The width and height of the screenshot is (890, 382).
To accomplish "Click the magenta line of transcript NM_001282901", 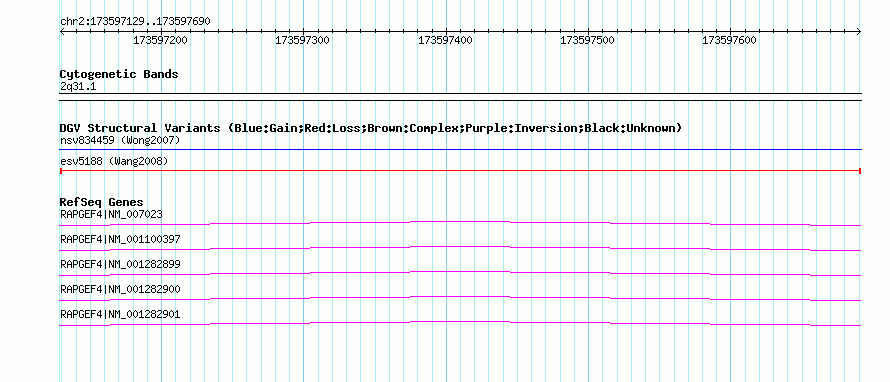I will click(x=460, y=322).
